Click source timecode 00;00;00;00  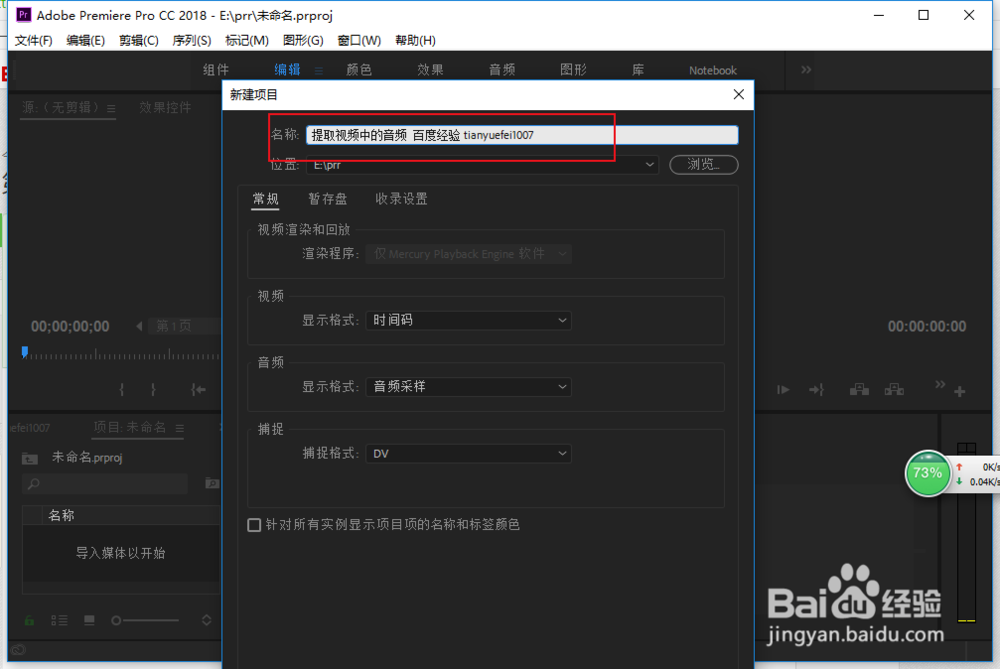point(70,327)
